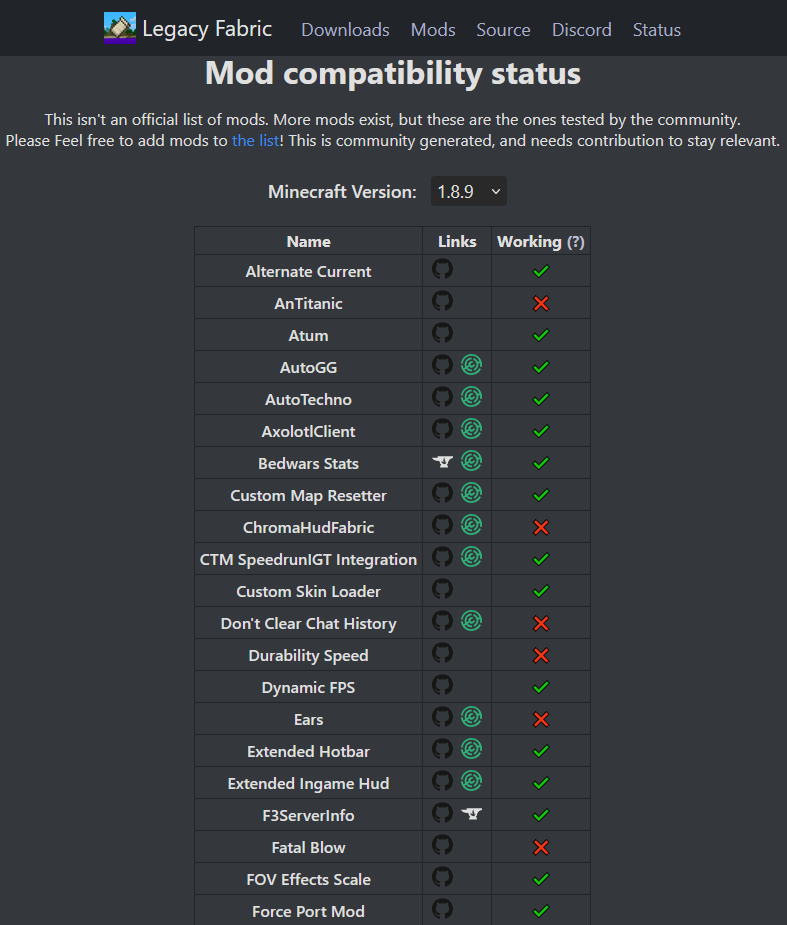
Task: Open the GitHub repository for AnTitanic
Action: [x=442, y=301]
